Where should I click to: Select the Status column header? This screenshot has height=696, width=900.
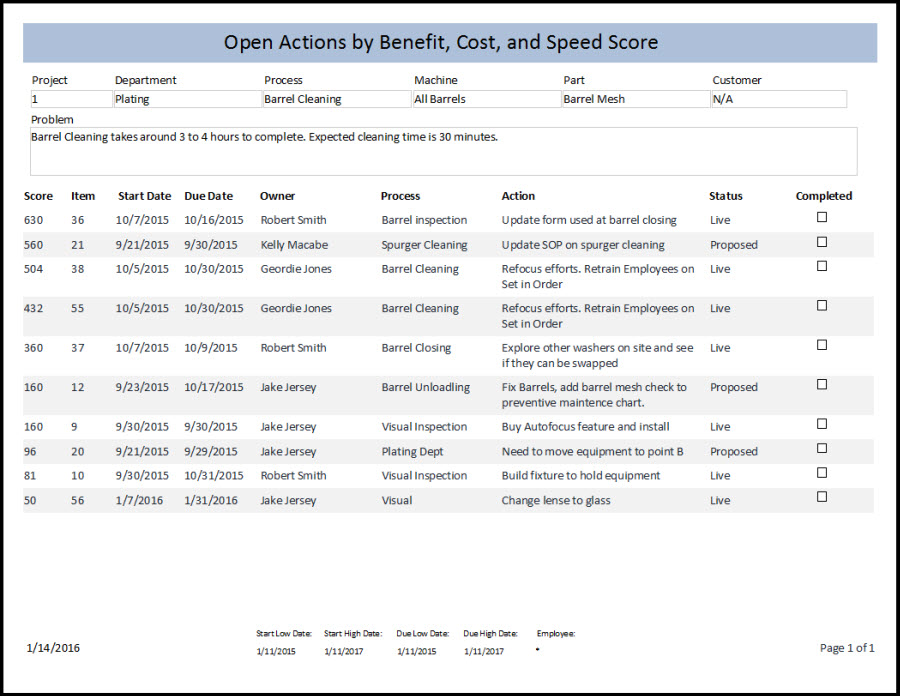pyautogui.click(x=725, y=196)
